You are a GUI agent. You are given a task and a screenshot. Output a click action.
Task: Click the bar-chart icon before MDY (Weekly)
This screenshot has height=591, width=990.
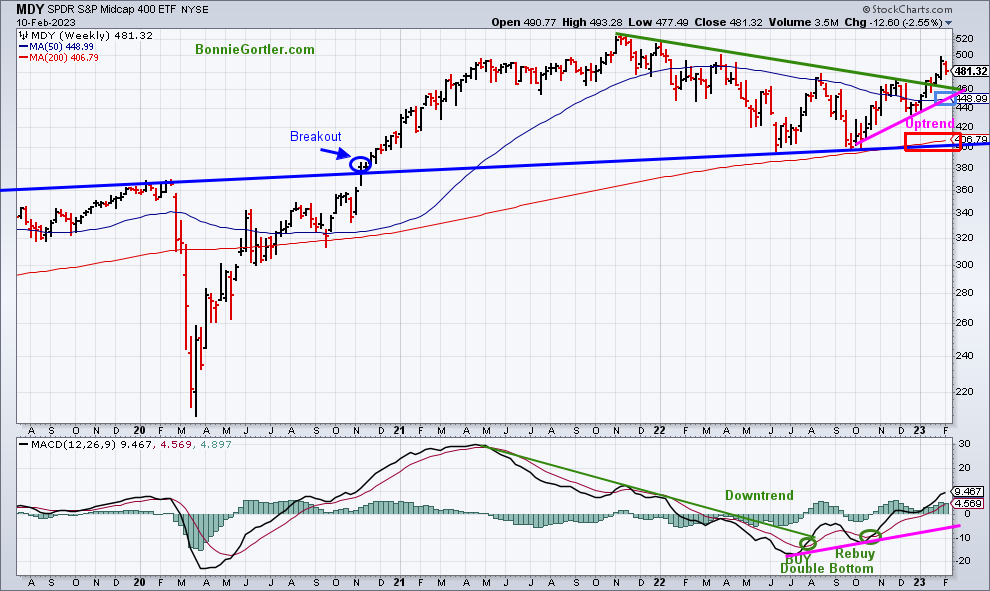pyautogui.click(x=23, y=35)
